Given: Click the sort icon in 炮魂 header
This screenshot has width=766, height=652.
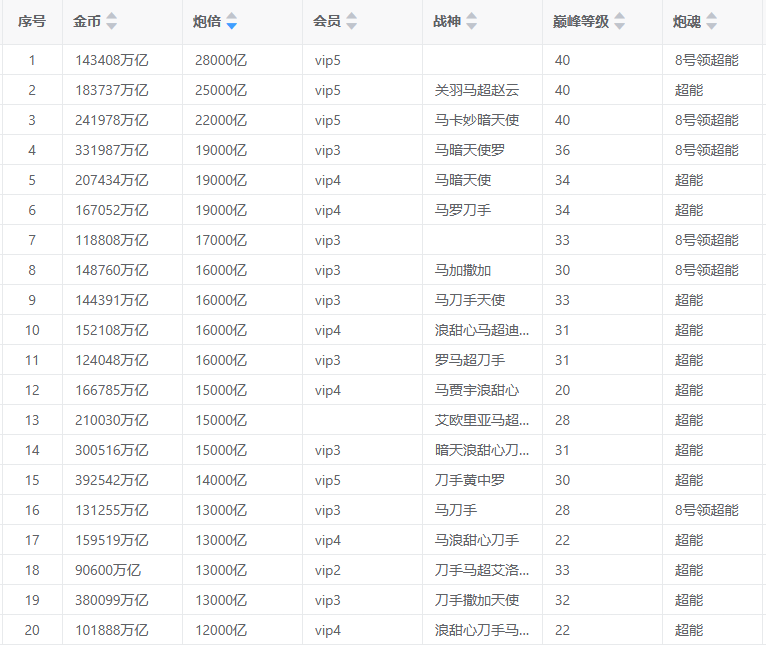Looking at the screenshot, I should pyautogui.click(x=711, y=21).
